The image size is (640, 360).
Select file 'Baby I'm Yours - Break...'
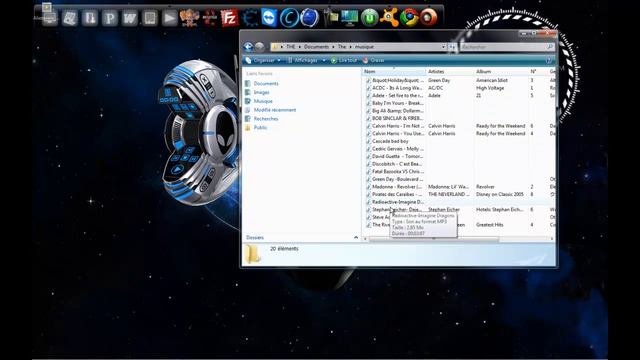pyautogui.click(x=398, y=103)
